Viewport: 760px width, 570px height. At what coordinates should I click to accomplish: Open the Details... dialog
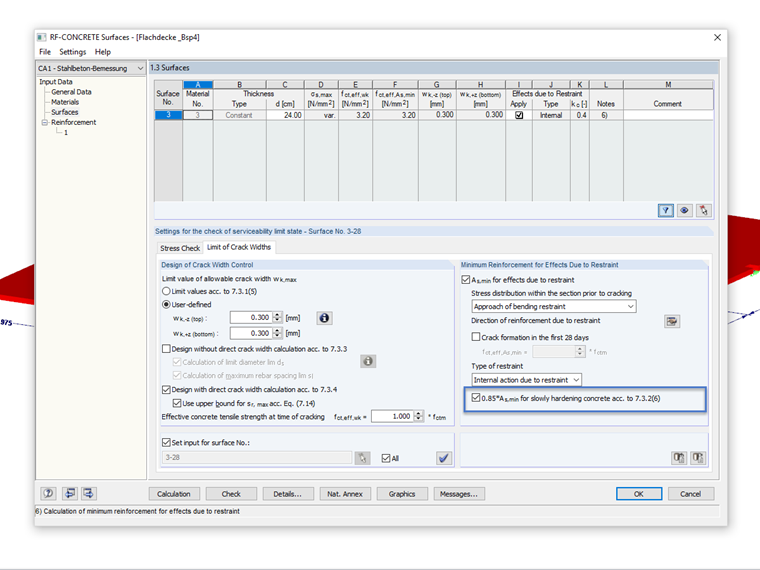[x=288, y=494]
